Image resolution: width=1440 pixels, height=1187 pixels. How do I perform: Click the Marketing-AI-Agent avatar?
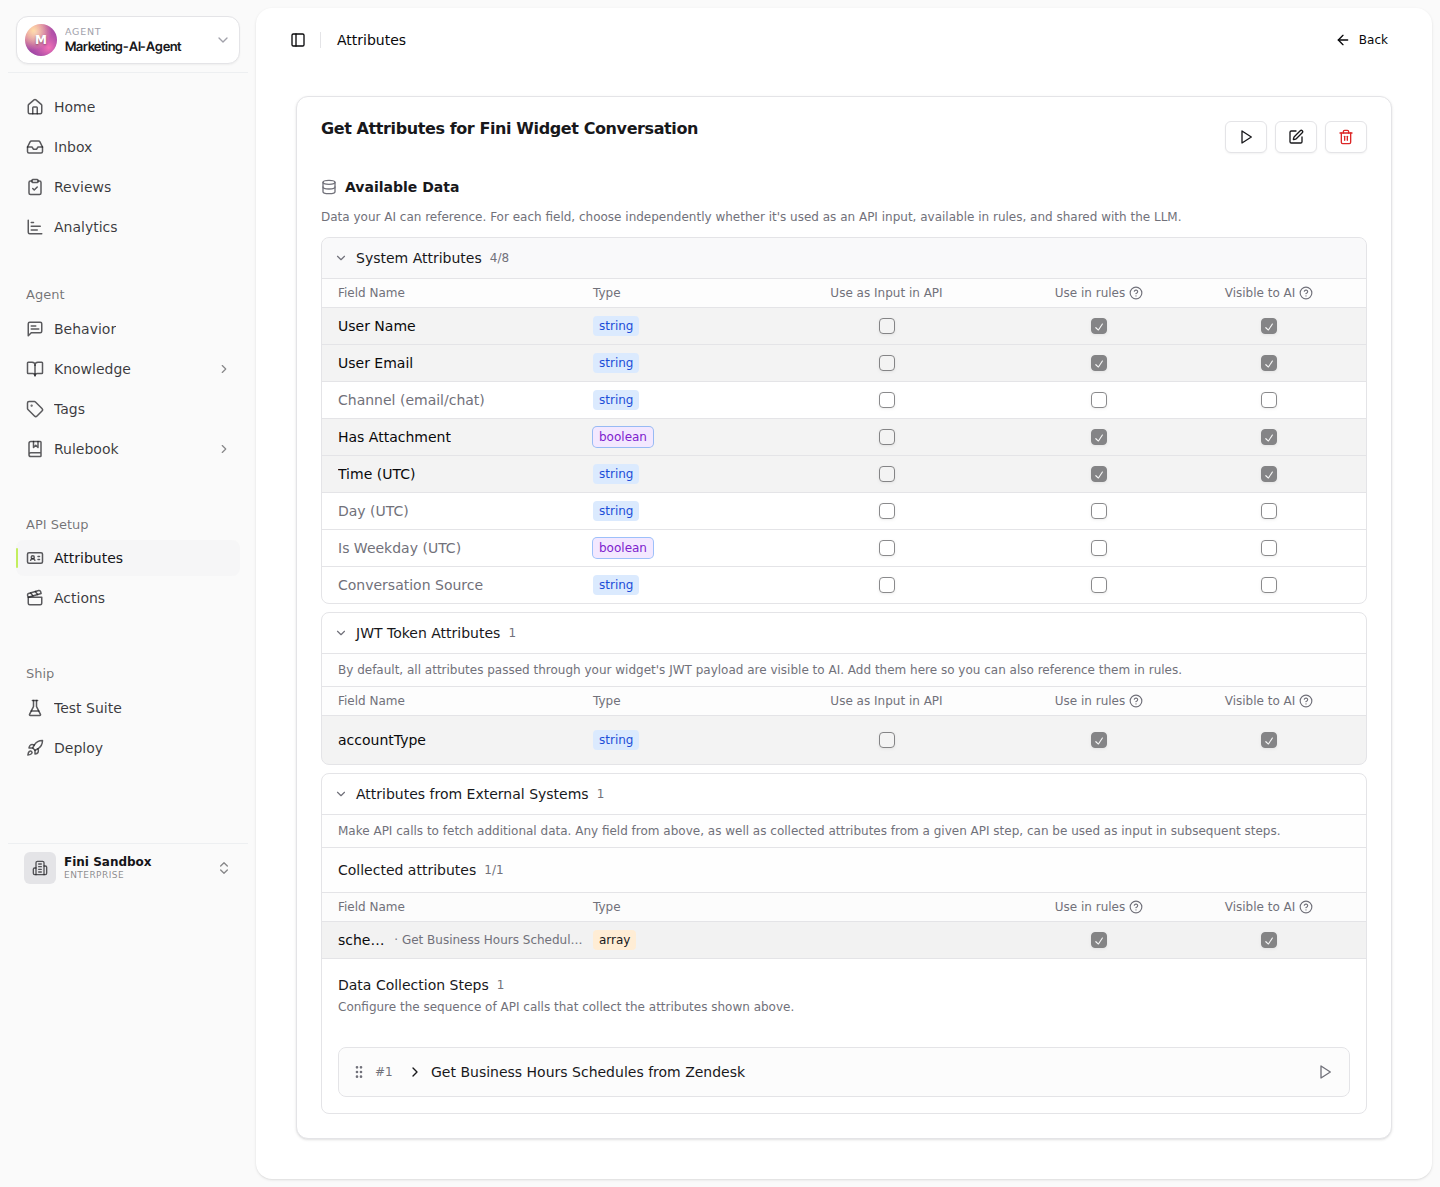coord(41,40)
